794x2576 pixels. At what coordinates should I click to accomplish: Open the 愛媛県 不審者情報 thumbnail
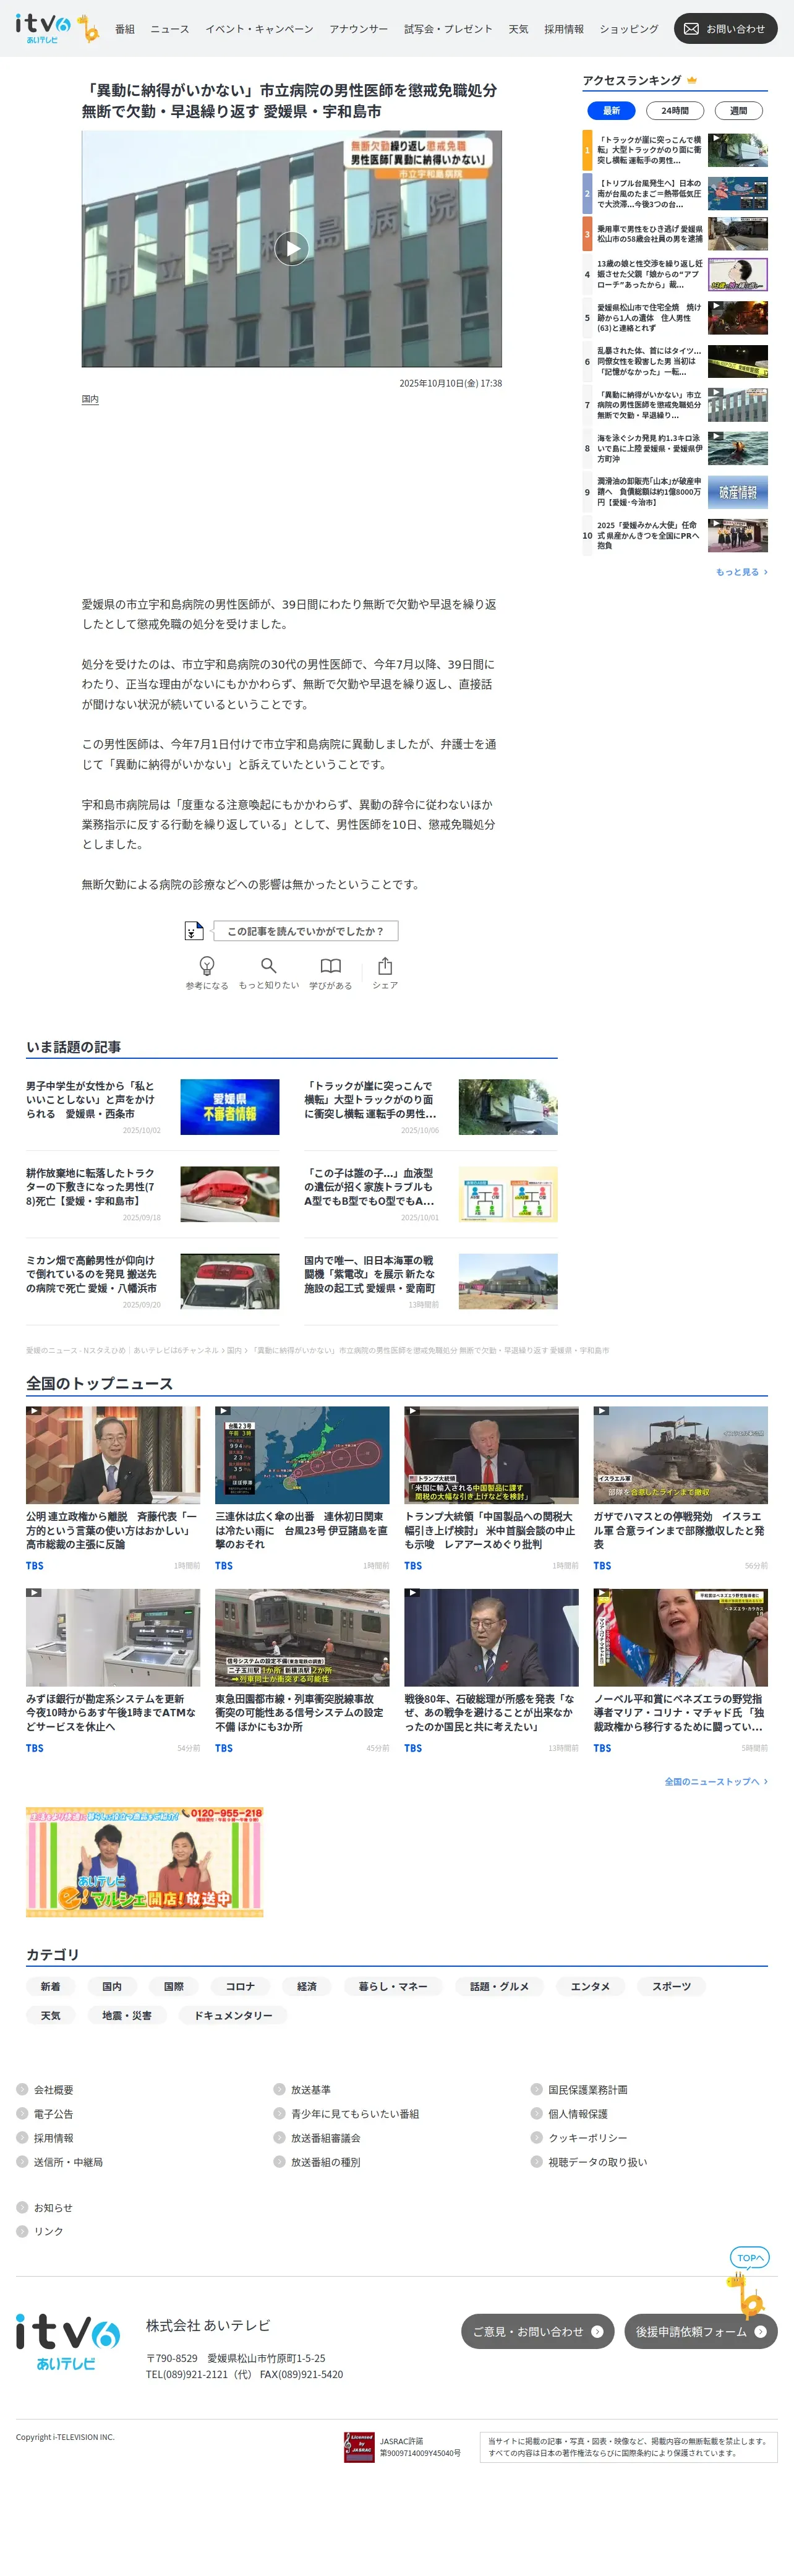click(229, 1107)
